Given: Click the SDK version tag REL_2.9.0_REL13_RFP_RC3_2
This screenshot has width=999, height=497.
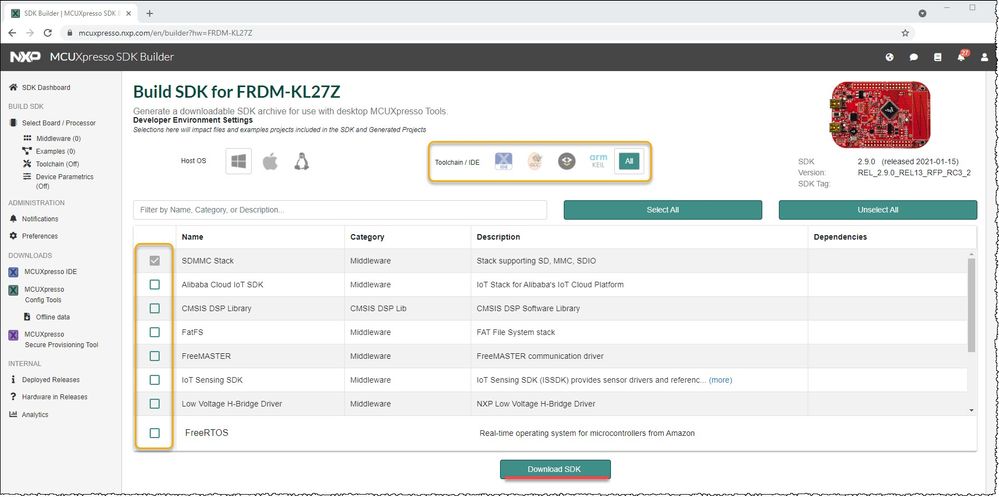Looking at the screenshot, I should 914,173.
